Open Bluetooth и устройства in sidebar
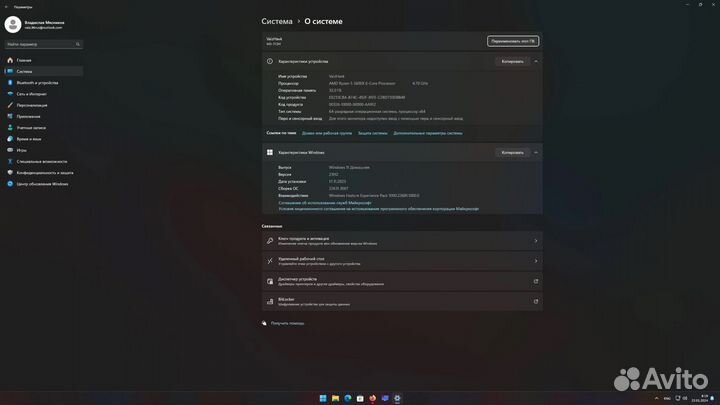720x405 pixels. (30, 82)
